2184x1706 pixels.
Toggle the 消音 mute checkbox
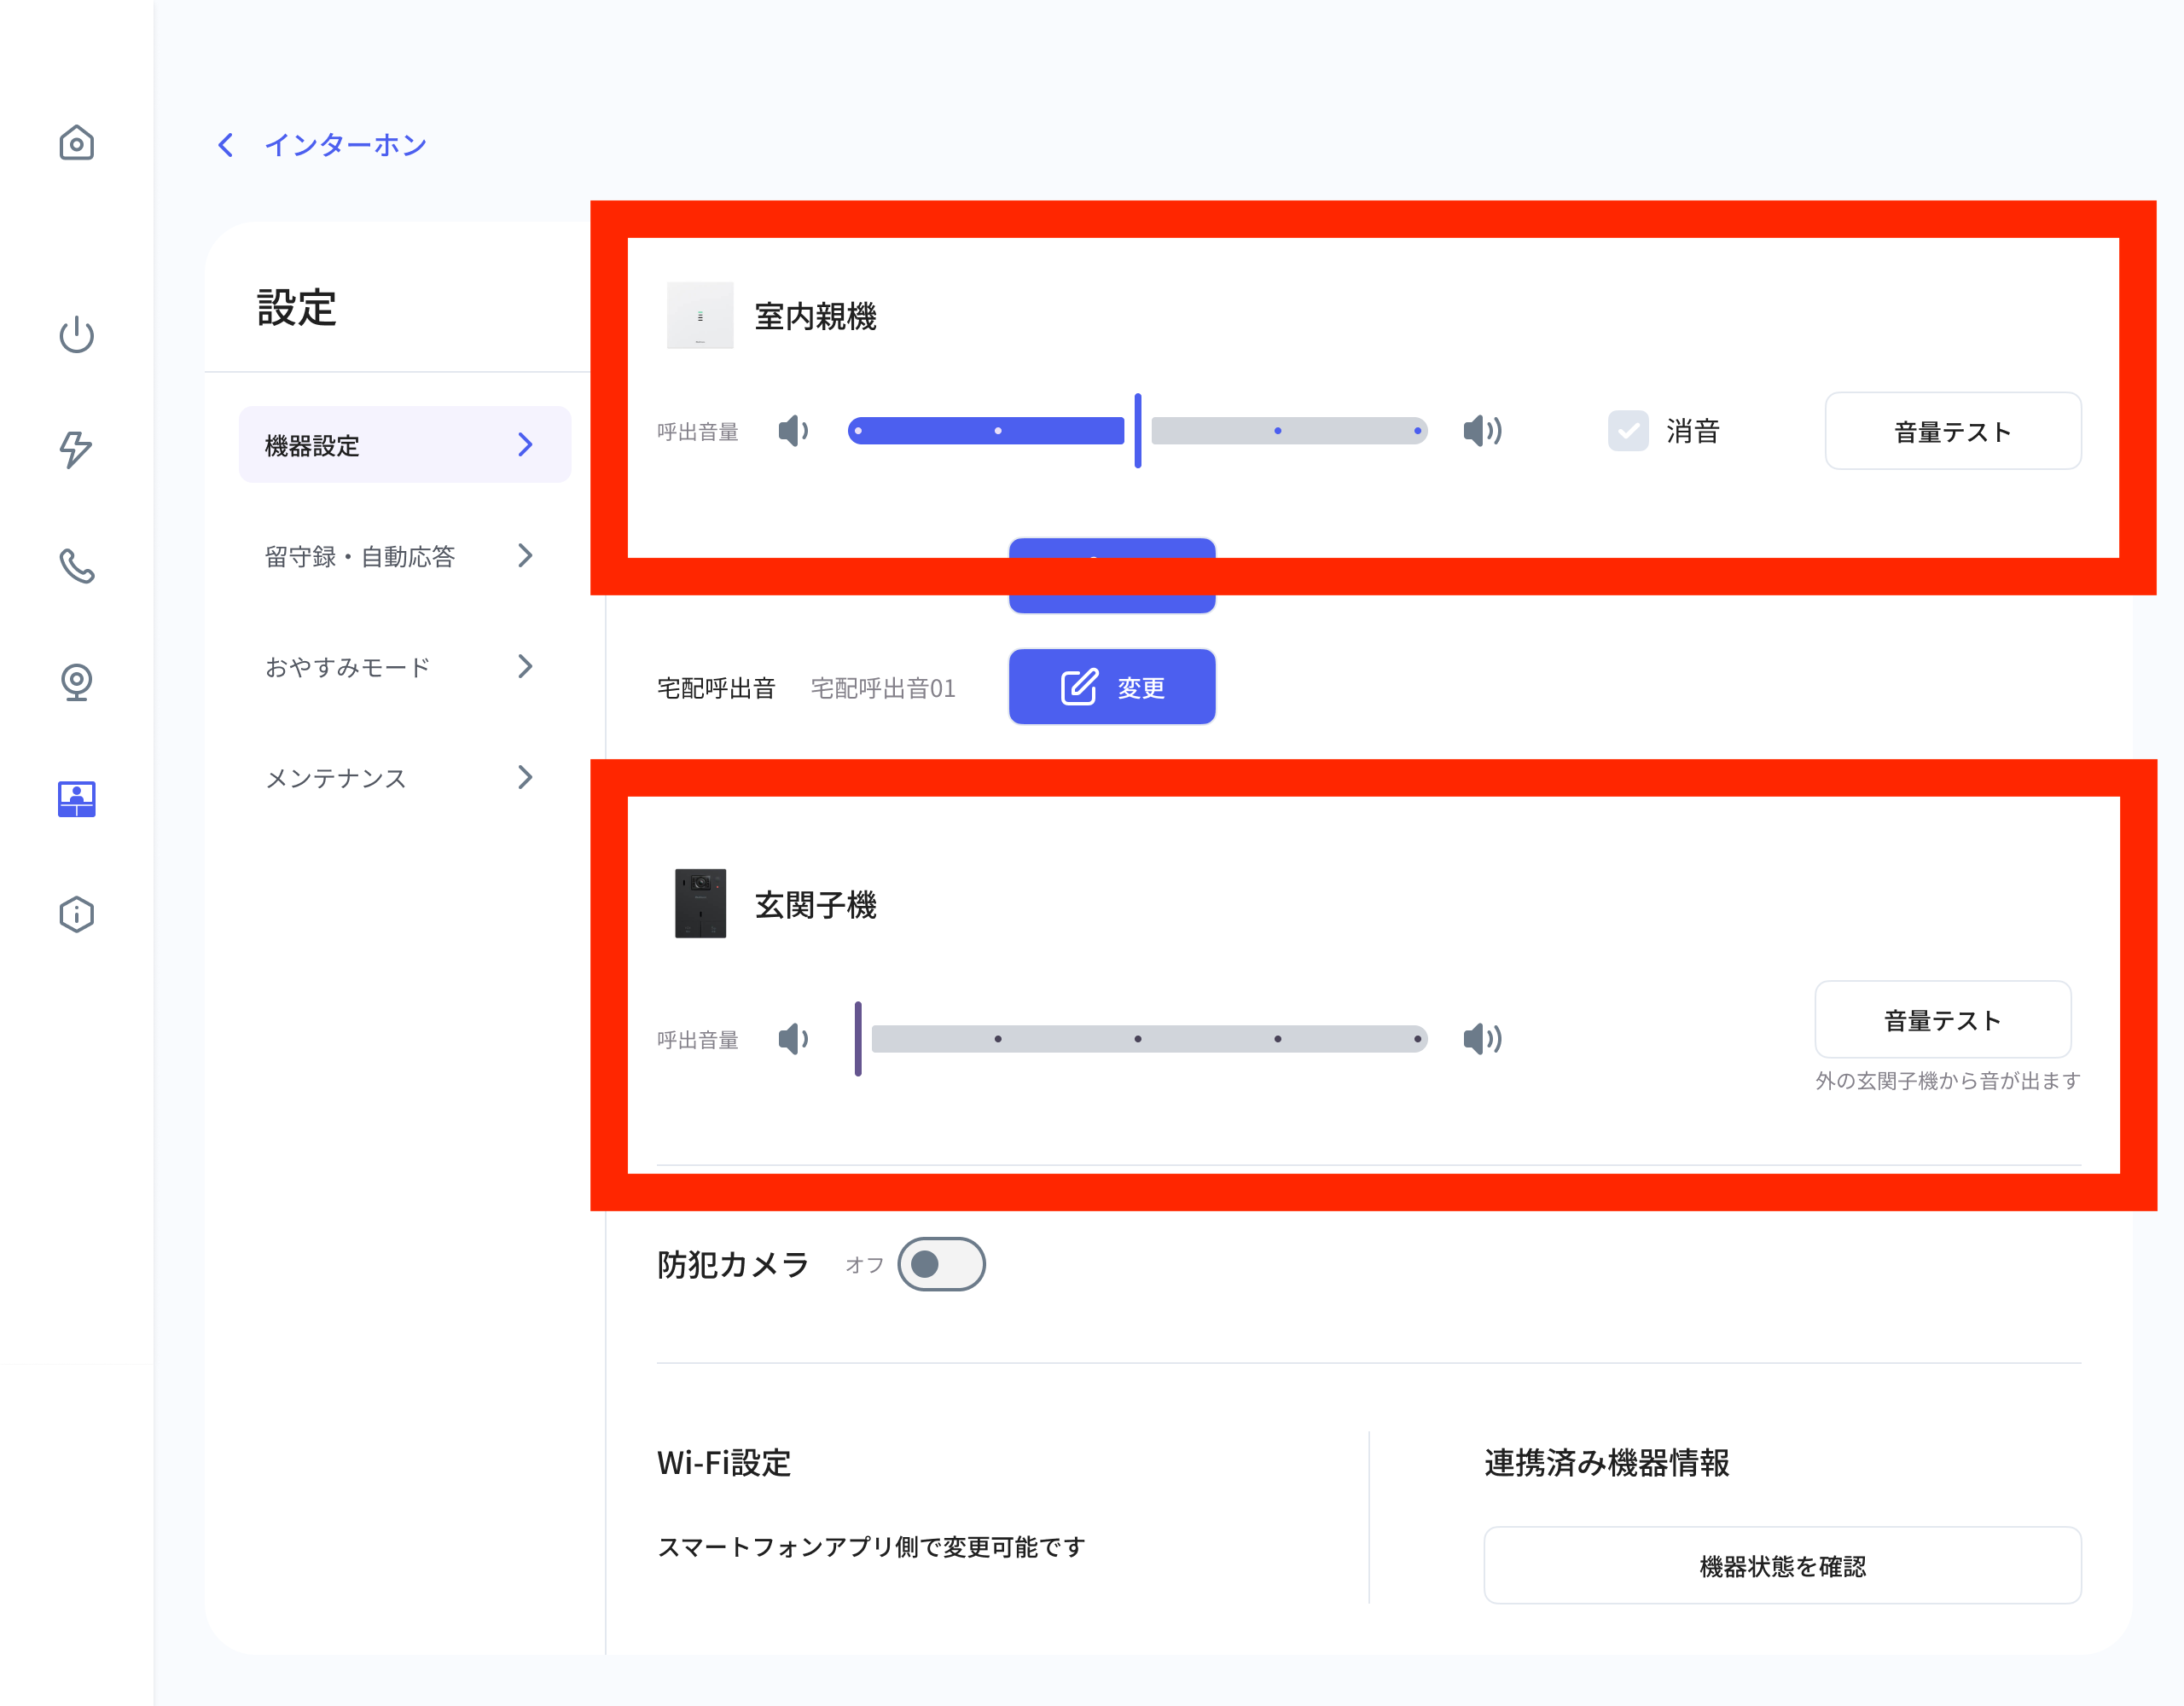coord(1628,431)
